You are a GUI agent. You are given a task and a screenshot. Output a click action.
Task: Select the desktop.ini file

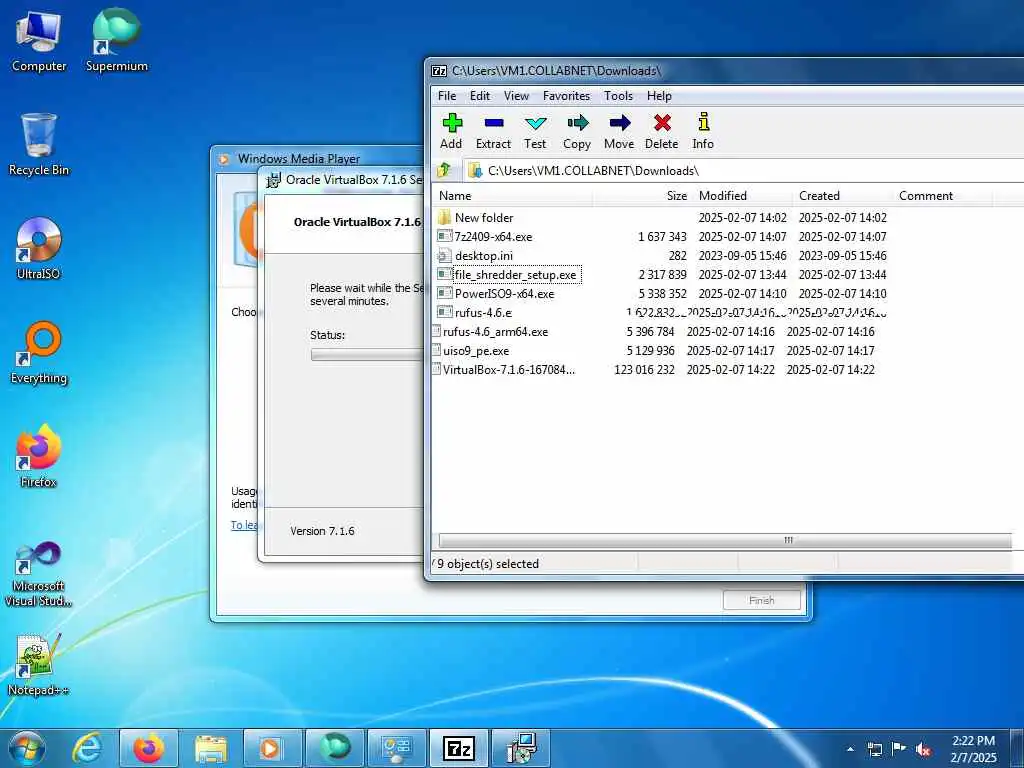click(x=475, y=255)
